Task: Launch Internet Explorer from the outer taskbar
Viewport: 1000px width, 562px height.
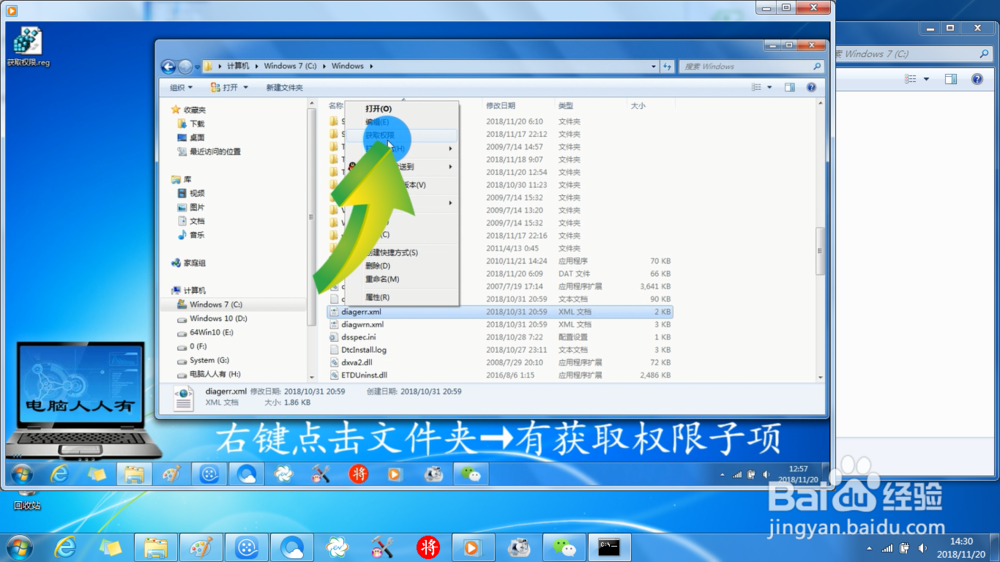Action: click(65, 547)
